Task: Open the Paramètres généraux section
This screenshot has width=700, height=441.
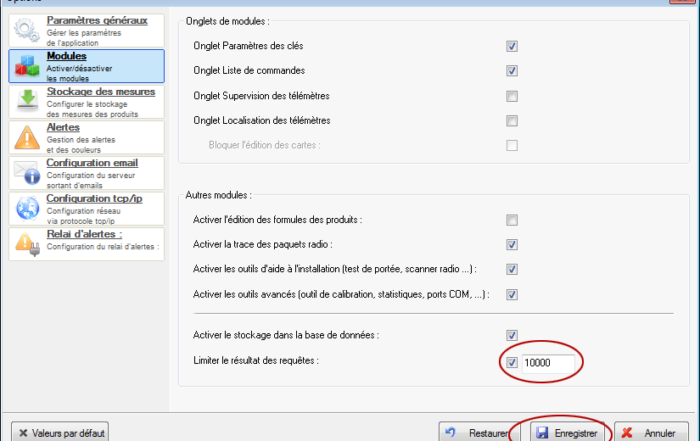Action: [x=97, y=21]
